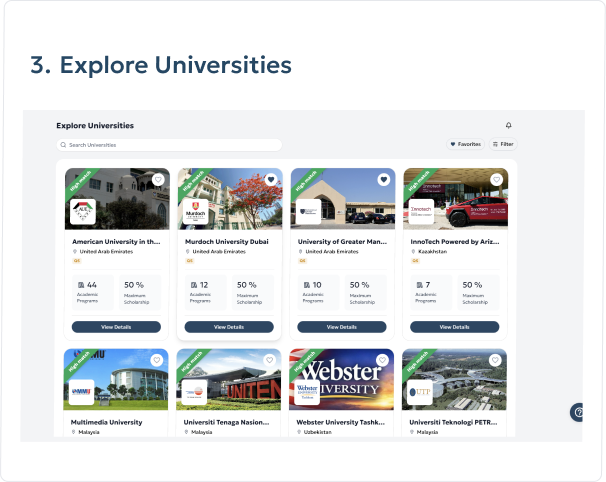Open 'Webster University Tashk...' title
The height and width of the screenshot is (482, 606).
340,422
